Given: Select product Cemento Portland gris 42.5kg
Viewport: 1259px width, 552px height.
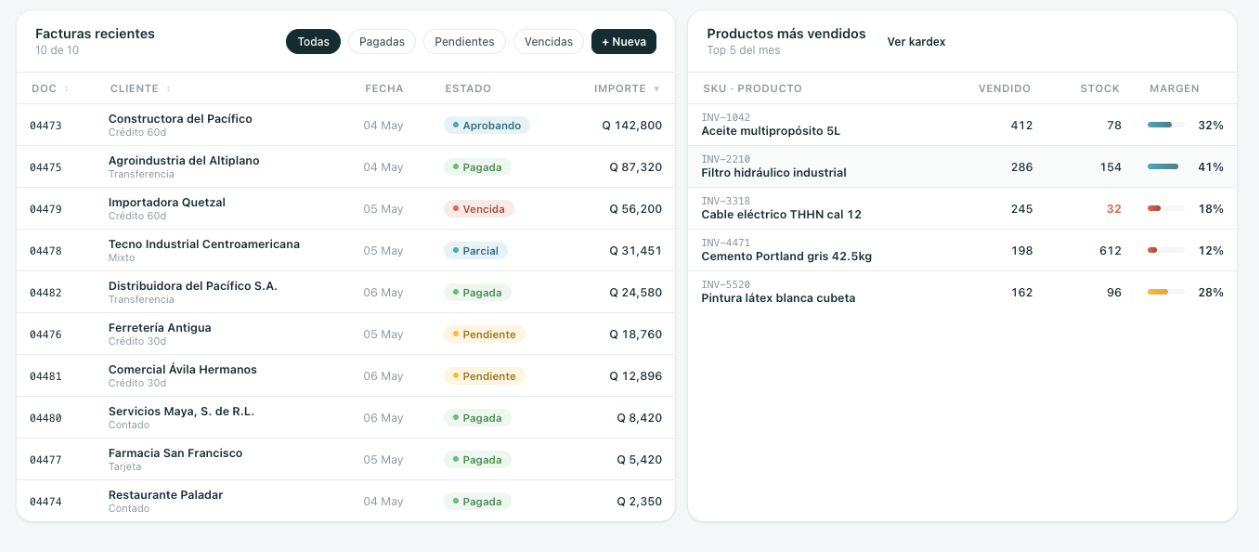Looking at the screenshot, I should click(x=786, y=256).
